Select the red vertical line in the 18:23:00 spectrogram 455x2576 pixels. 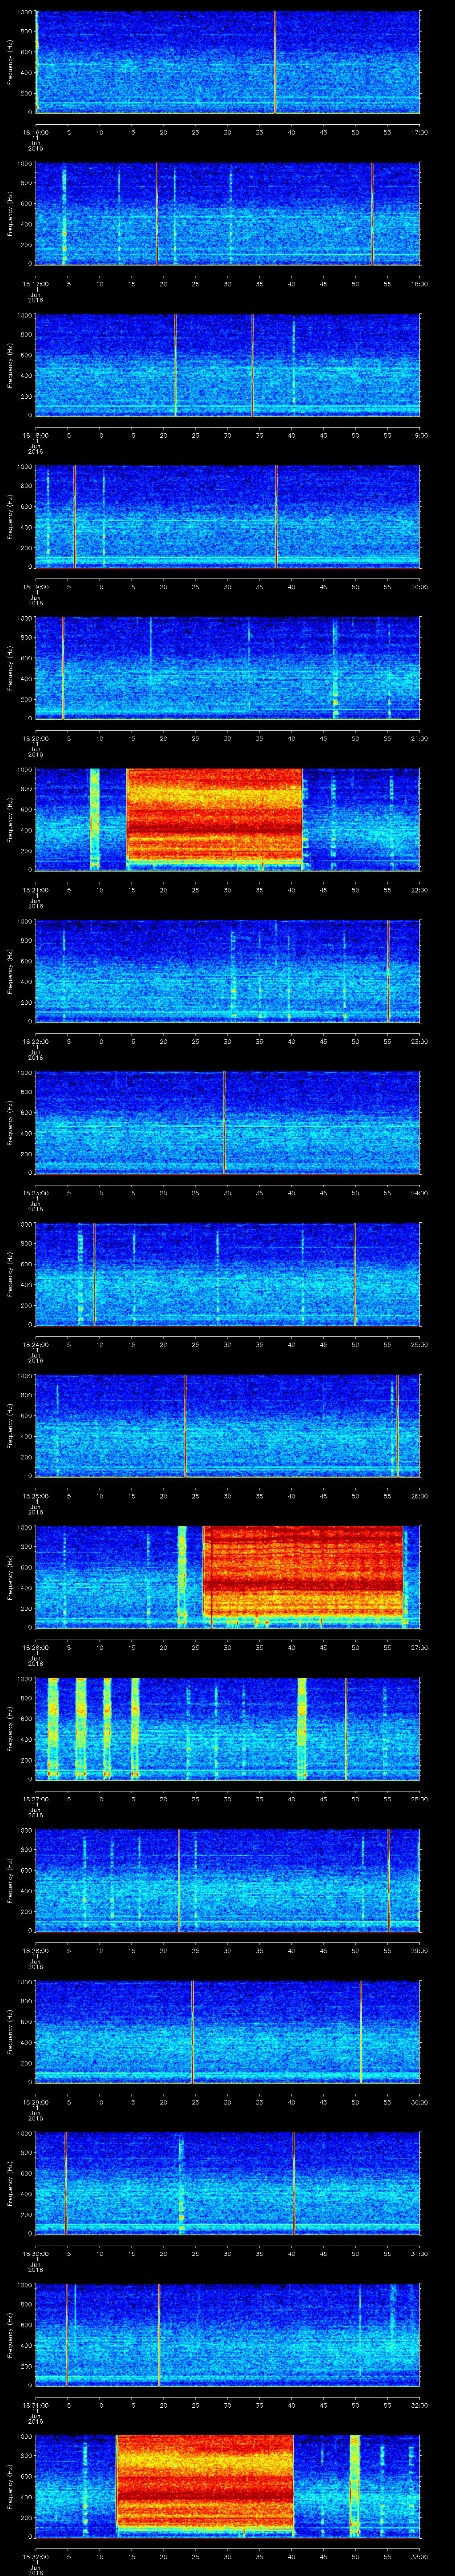(225, 1121)
